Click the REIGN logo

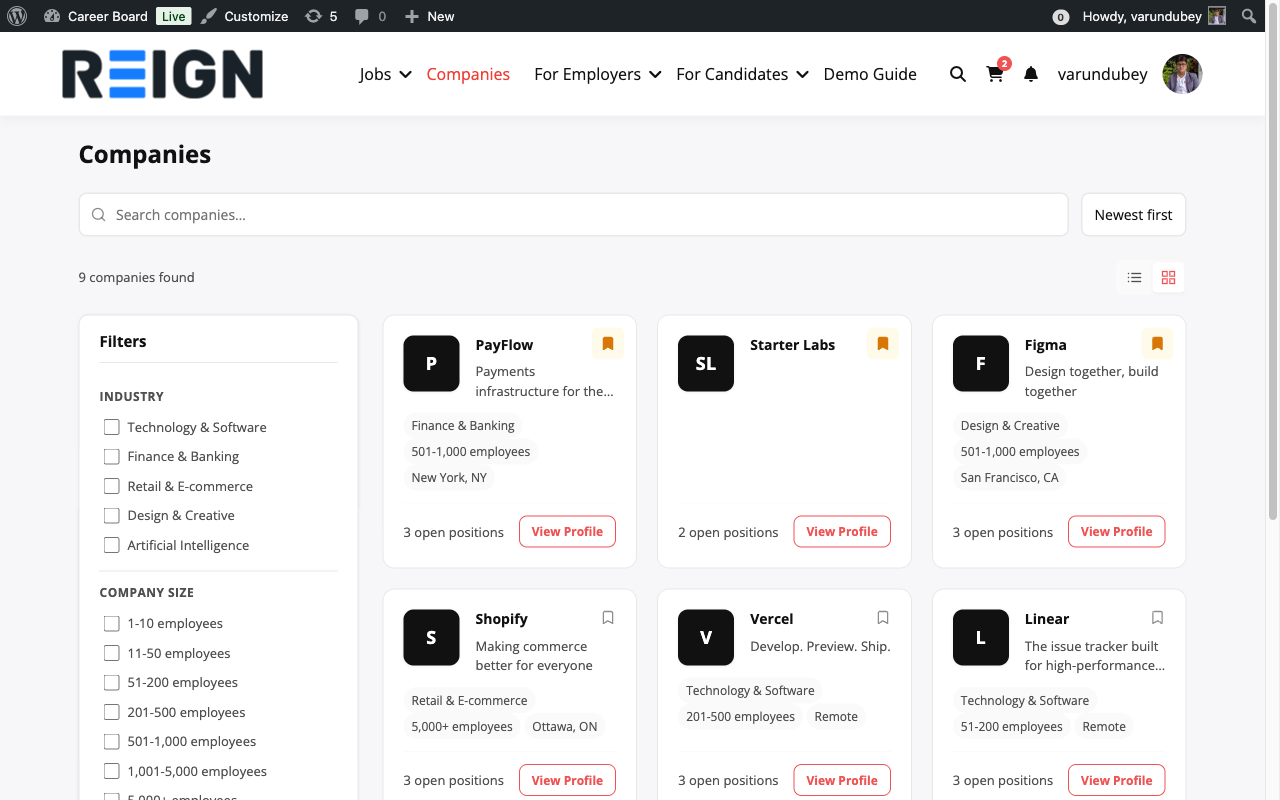click(162, 74)
